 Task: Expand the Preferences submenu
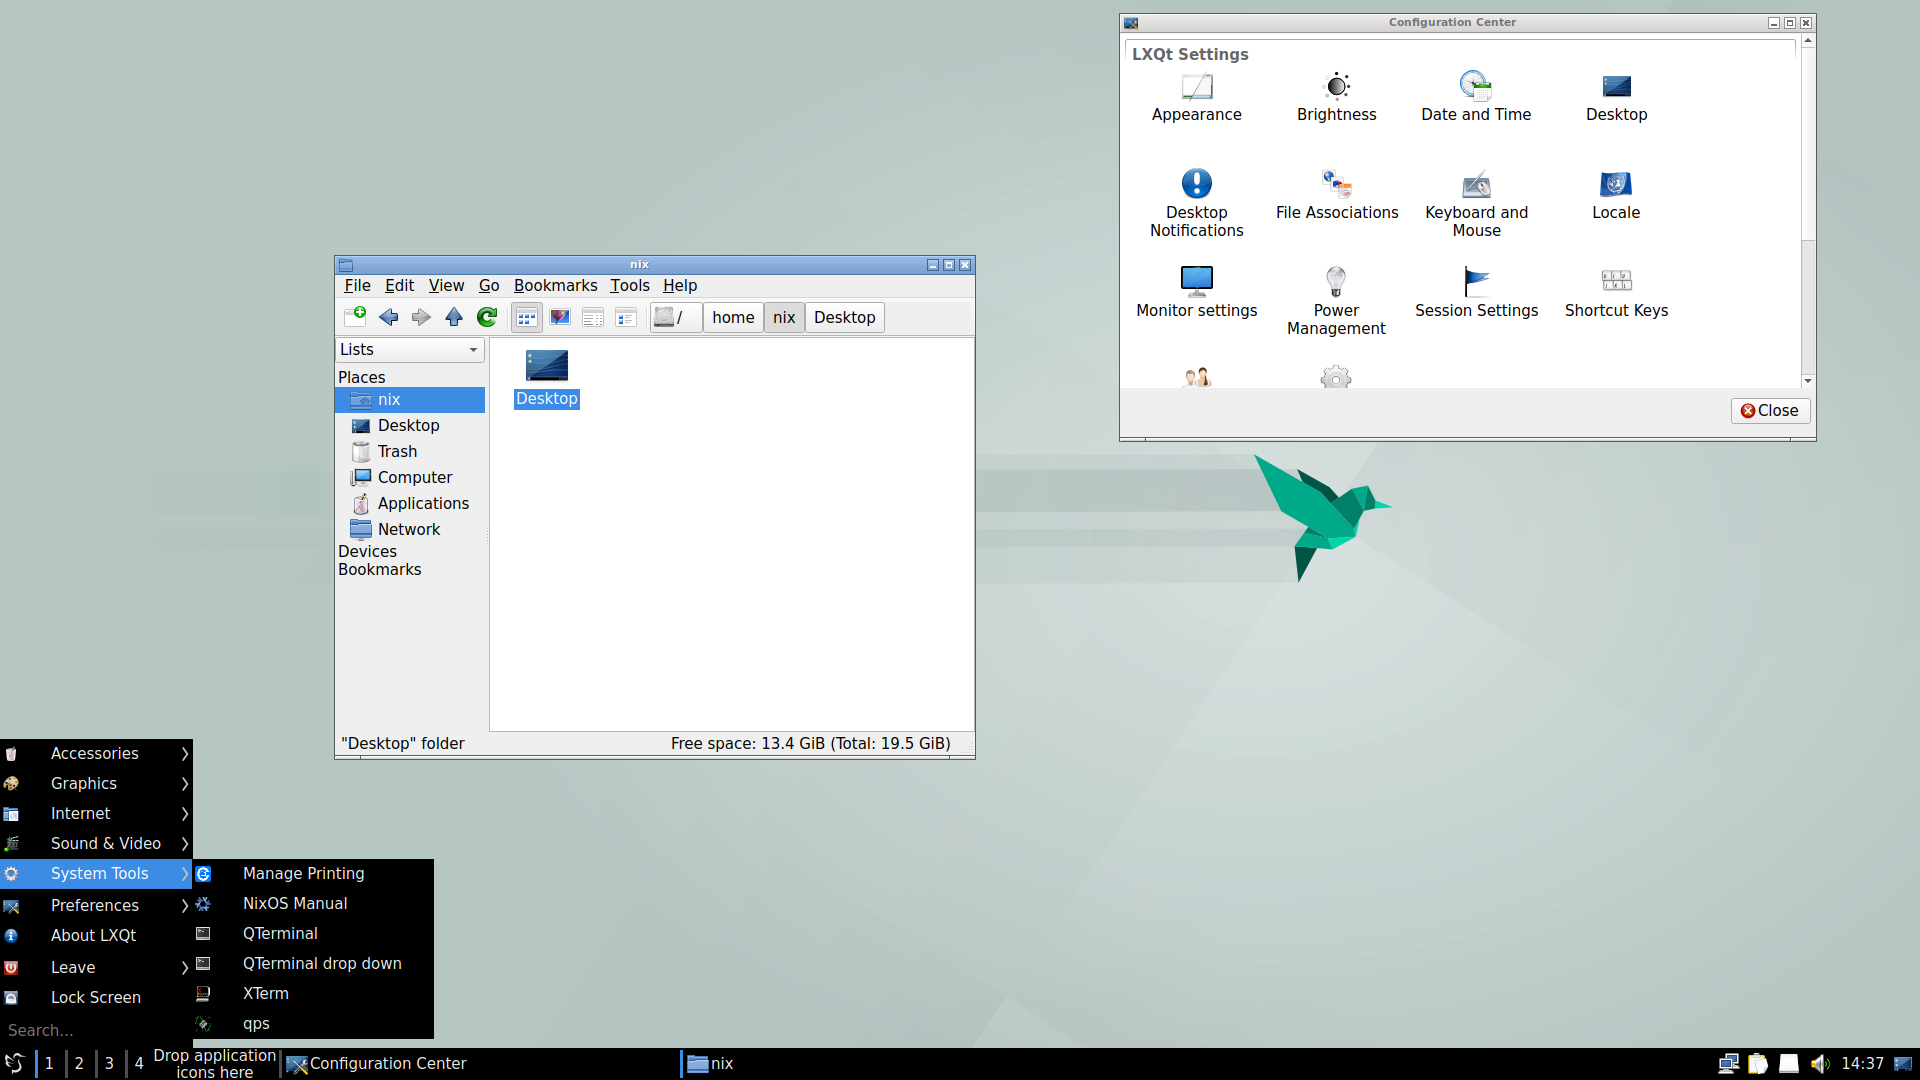tap(96, 905)
